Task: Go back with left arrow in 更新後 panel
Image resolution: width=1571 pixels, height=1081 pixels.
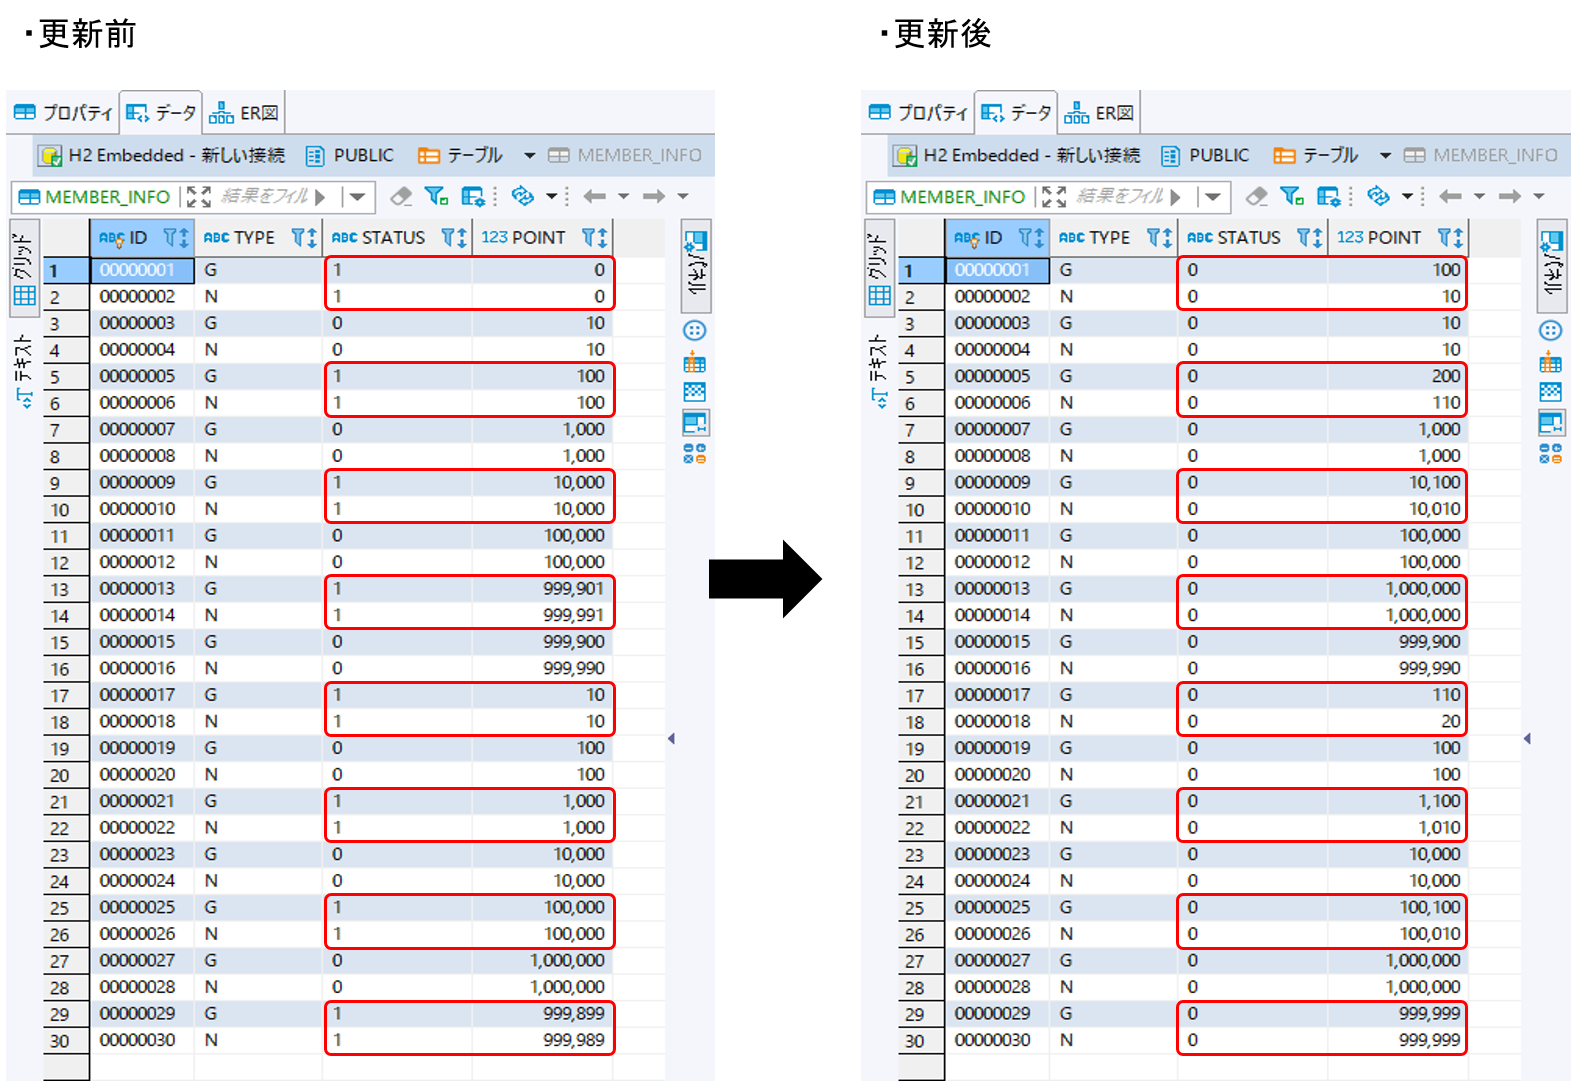Action: [1451, 196]
